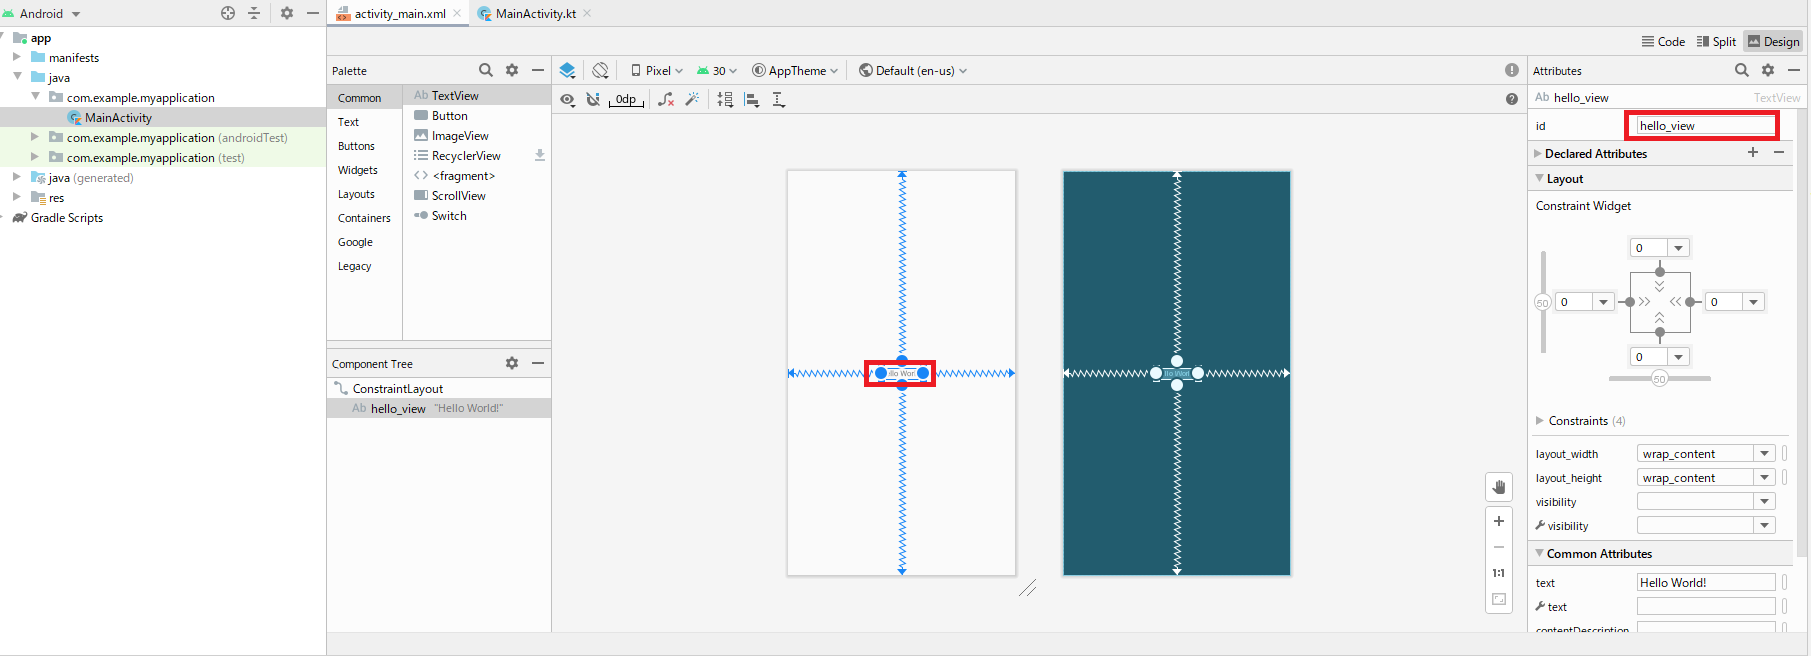Collapse the Common Attributes section
This screenshot has width=1811, height=656.
(x=1539, y=553)
